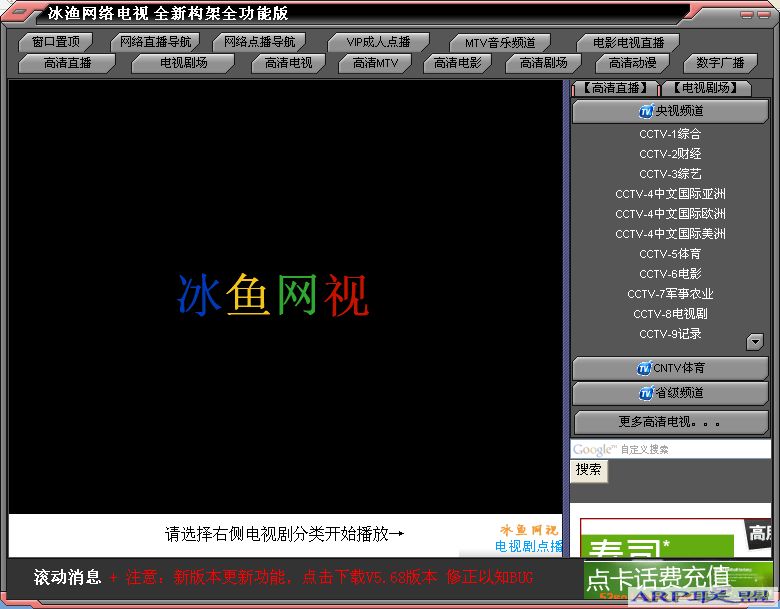This screenshot has height=609, width=780.
Task: Click the 电视剧点播 link
Action: 528,546
